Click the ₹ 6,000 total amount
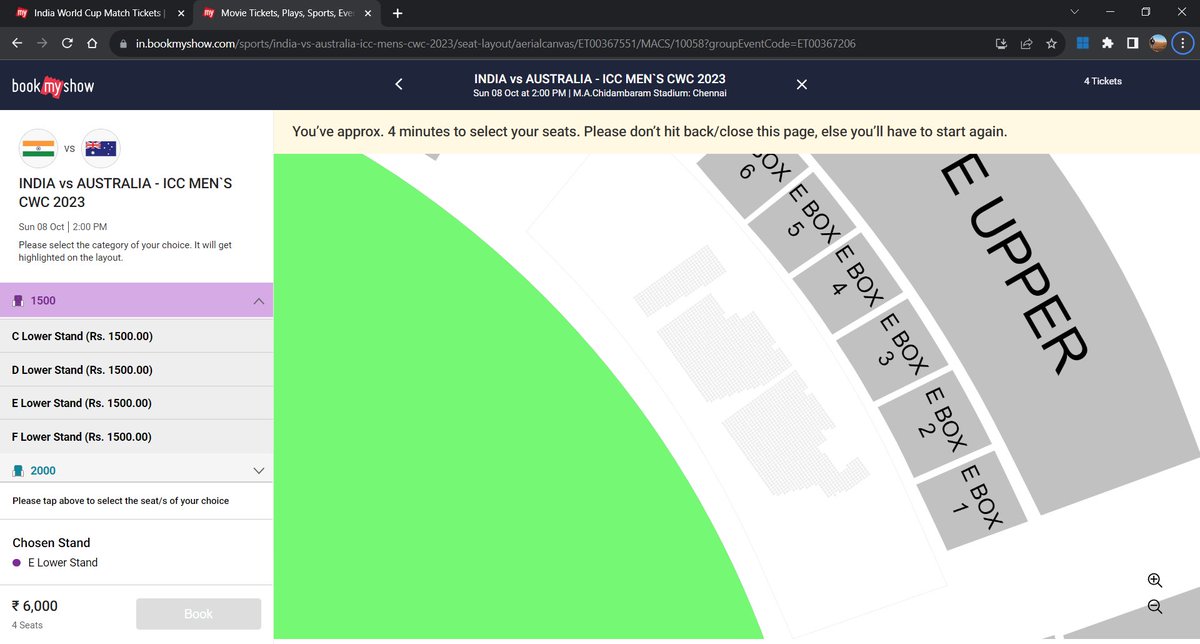The width and height of the screenshot is (1200, 644). 35,606
